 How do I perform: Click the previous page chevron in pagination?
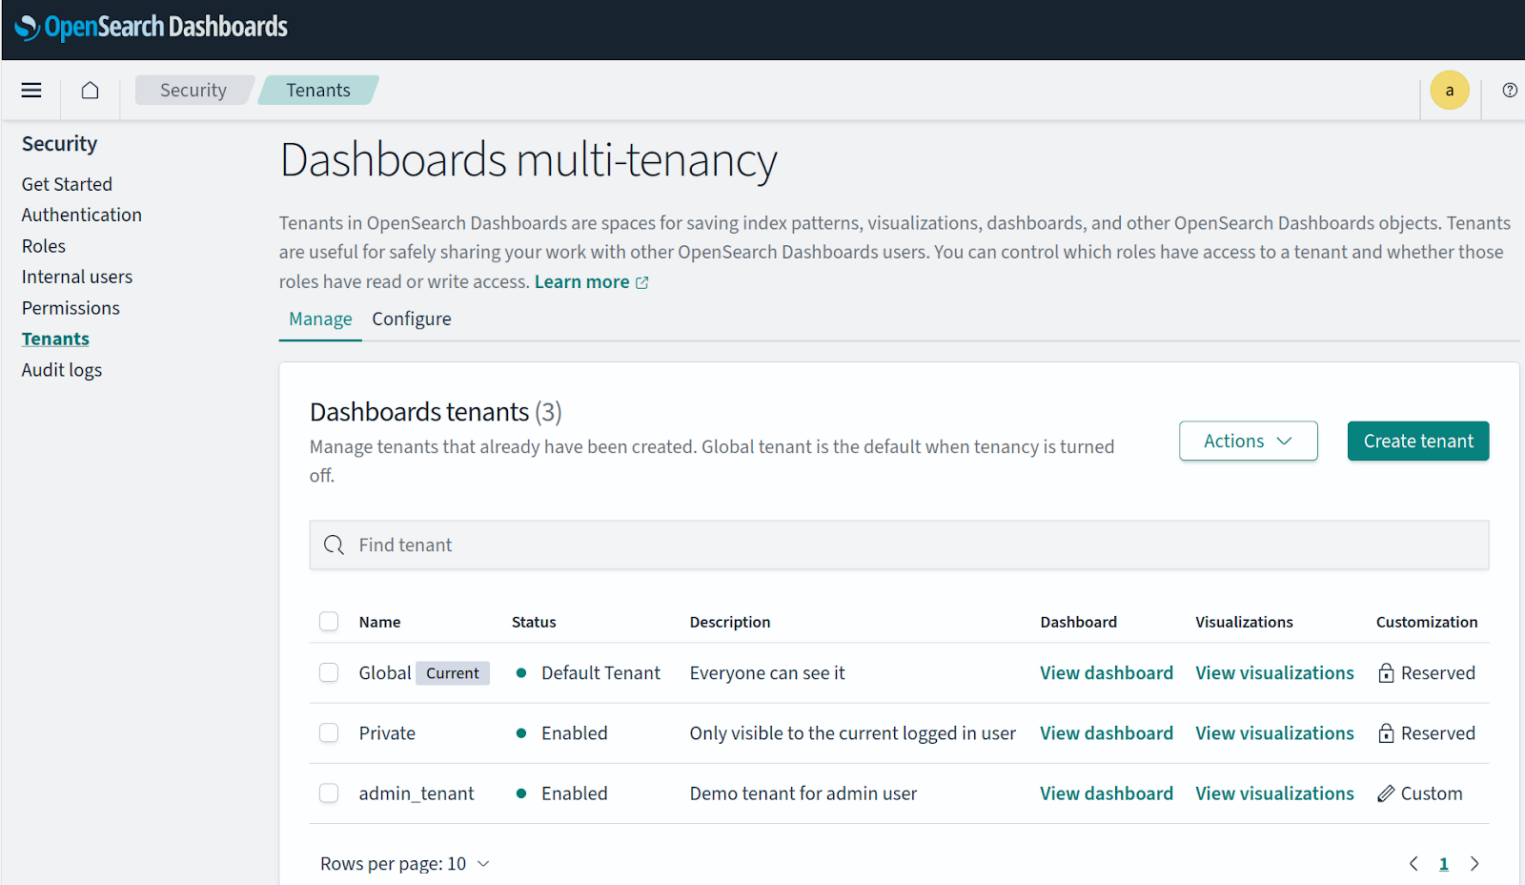pos(1413,863)
